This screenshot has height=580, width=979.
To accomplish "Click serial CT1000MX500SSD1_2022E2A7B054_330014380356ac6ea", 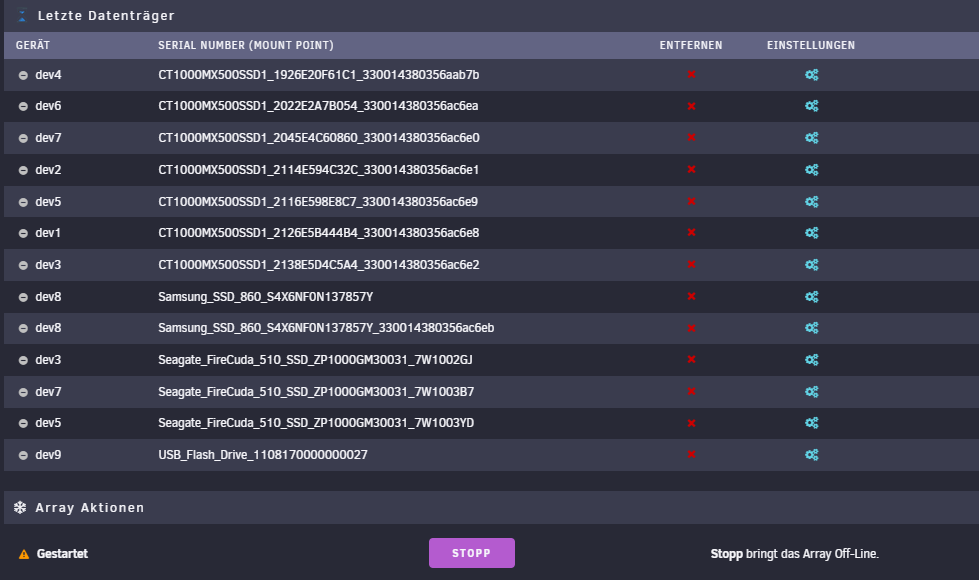I will [318, 106].
